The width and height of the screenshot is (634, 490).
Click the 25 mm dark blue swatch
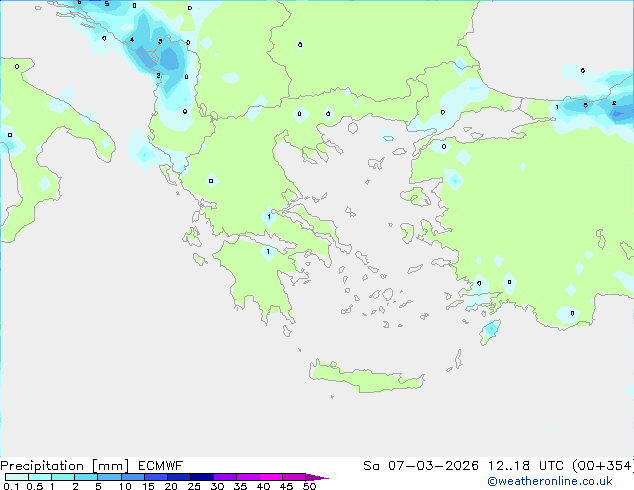coord(202,477)
